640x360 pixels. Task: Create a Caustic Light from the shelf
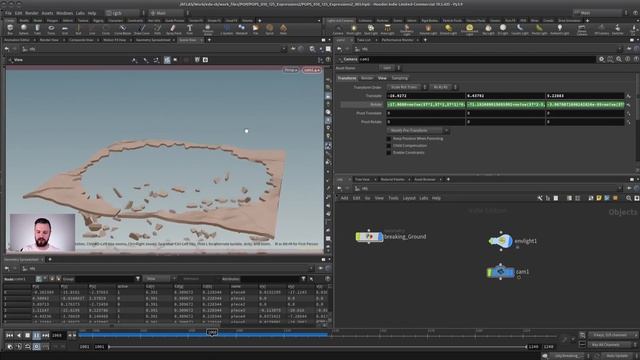click(519, 29)
